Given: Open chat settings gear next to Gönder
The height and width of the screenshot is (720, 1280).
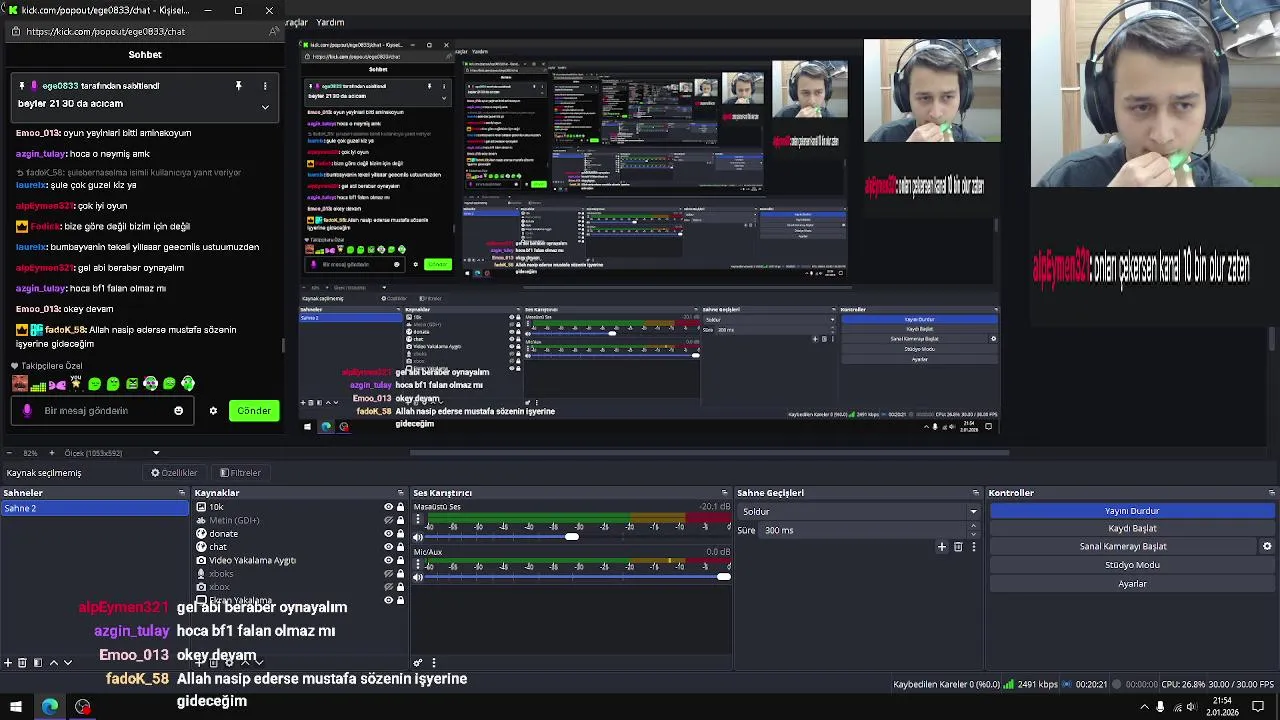Looking at the screenshot, I should coord(213,411).
